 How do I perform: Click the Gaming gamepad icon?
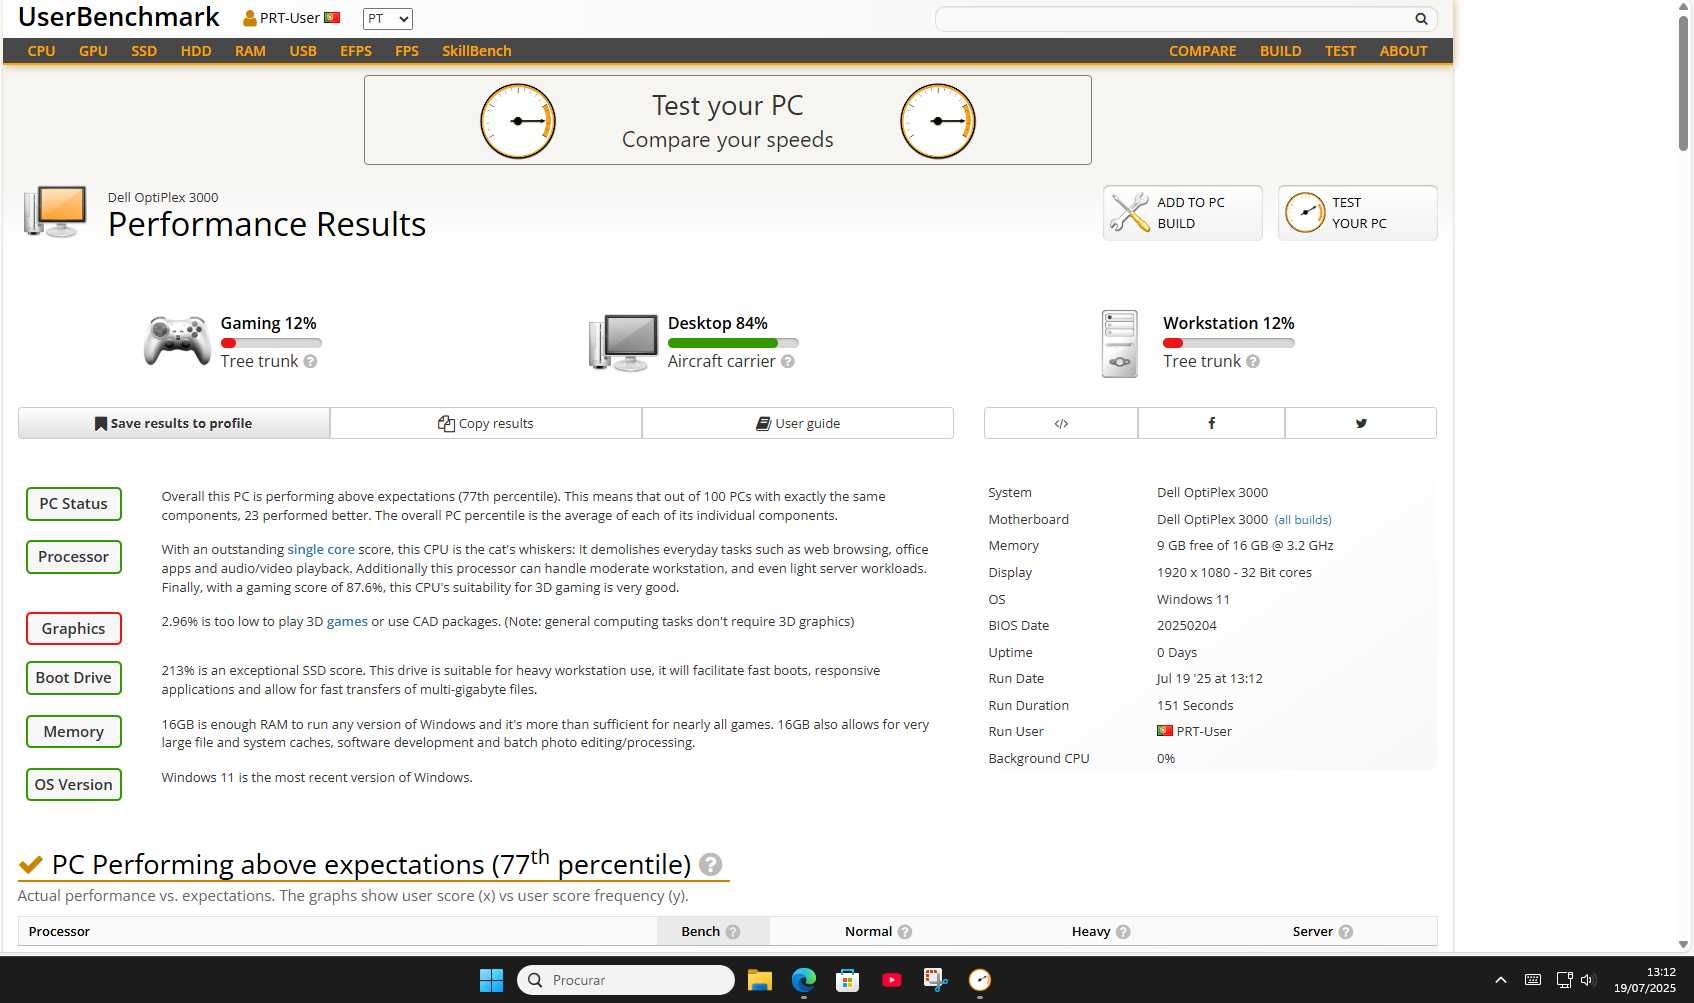click(x=177, y=342)
